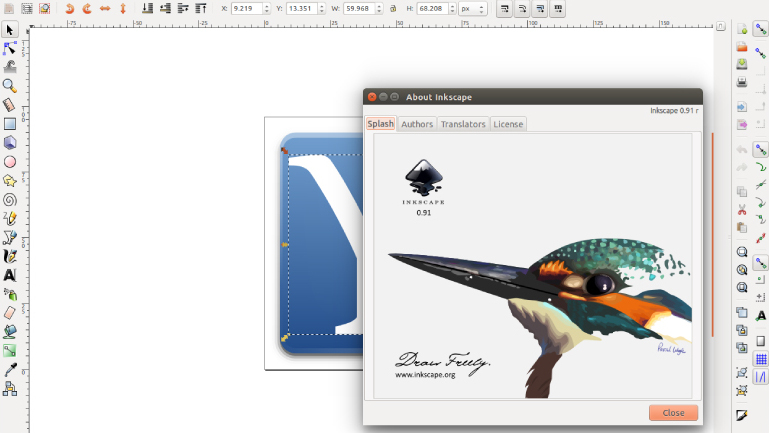This screenshot has width=769, height=433.
Task: Select the Text tool in toolbox
Action: coord(9,275)
